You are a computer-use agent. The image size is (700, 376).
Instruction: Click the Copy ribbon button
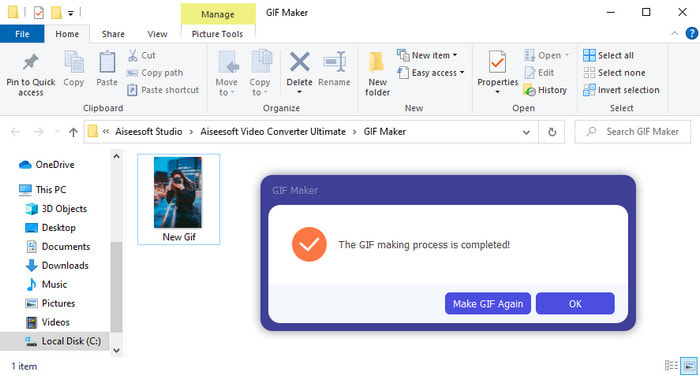(x=74, y=68)
